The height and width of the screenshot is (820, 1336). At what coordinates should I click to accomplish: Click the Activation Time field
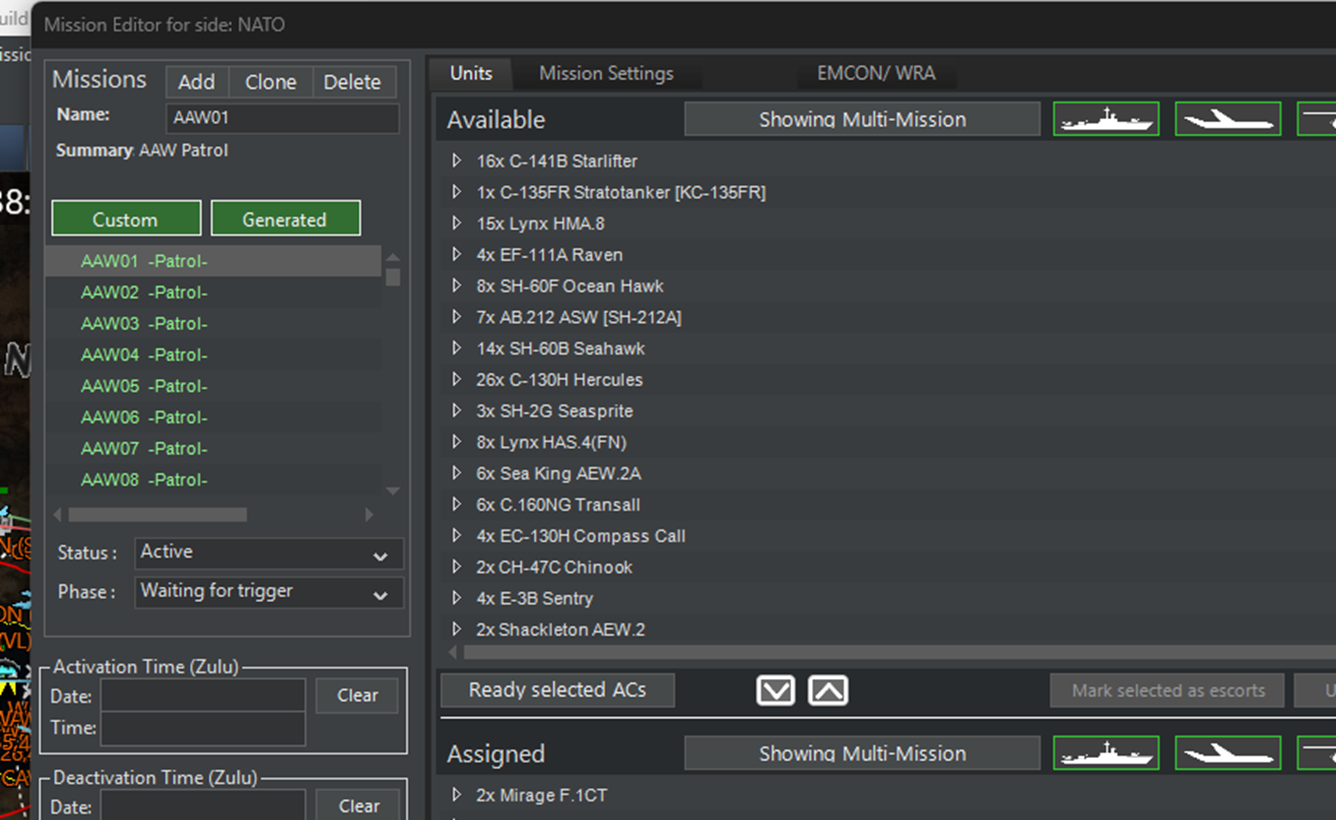pyautogui.click(x=203, y=729)
